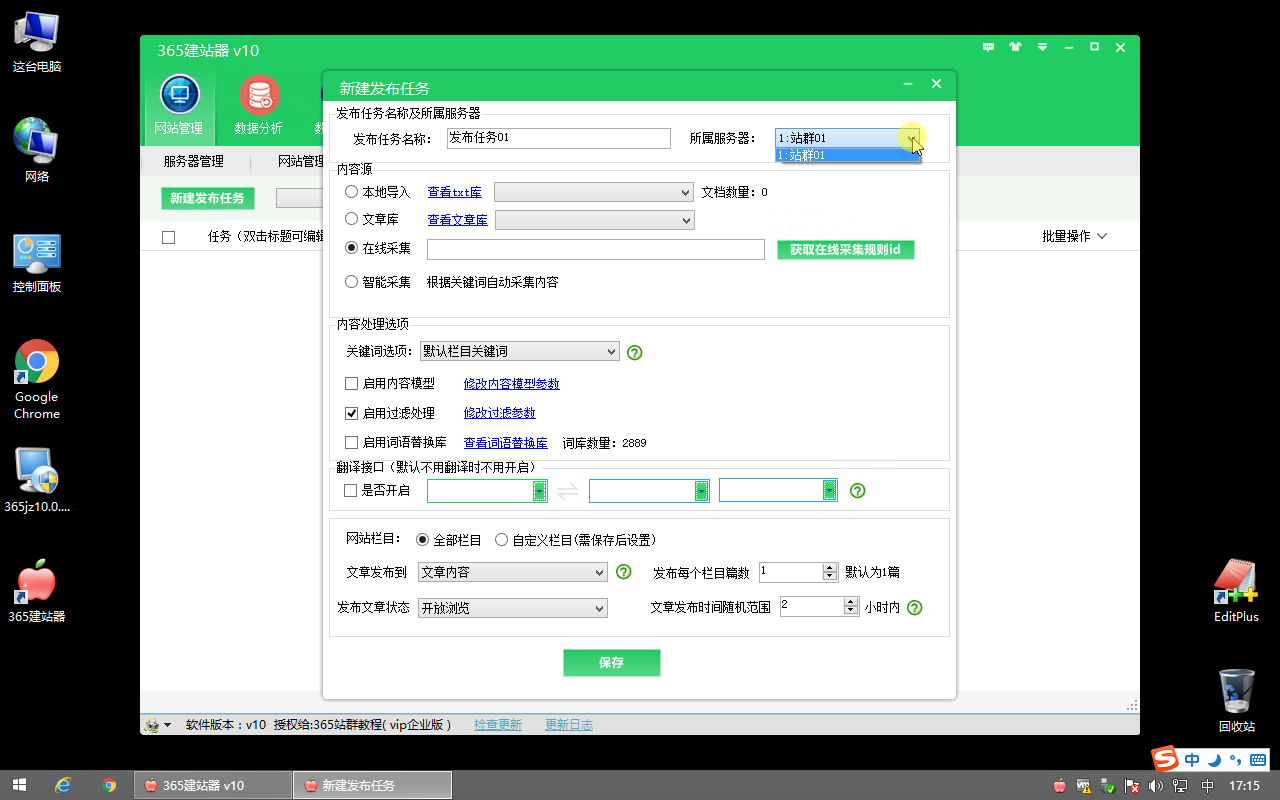Click 检查更新 in status bar

pos(498,725)
